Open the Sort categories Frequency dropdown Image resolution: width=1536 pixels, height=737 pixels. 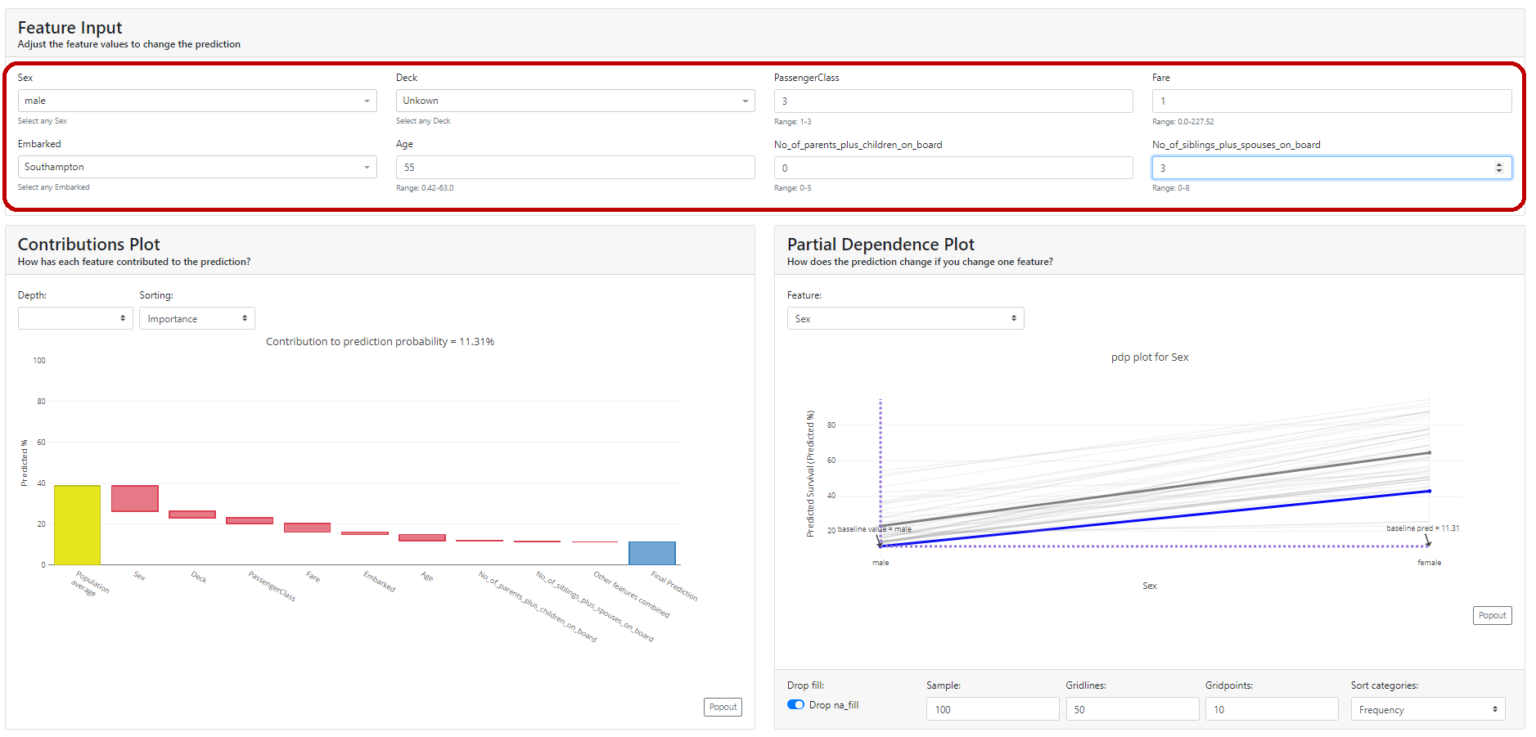coord(1428,709)
